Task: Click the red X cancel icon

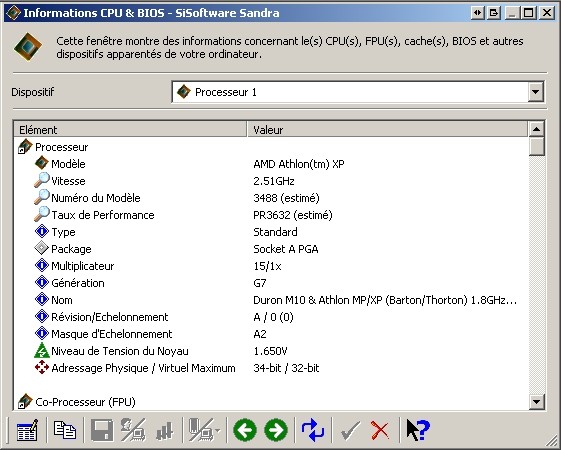Action: point(380,430)
